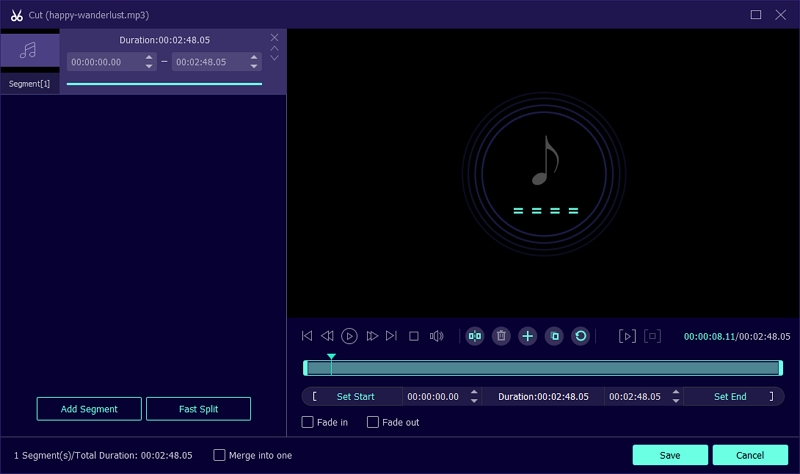Enable the Fade out checkbox
This screenshot has height=474, width=800.
(x=373, y=422)
